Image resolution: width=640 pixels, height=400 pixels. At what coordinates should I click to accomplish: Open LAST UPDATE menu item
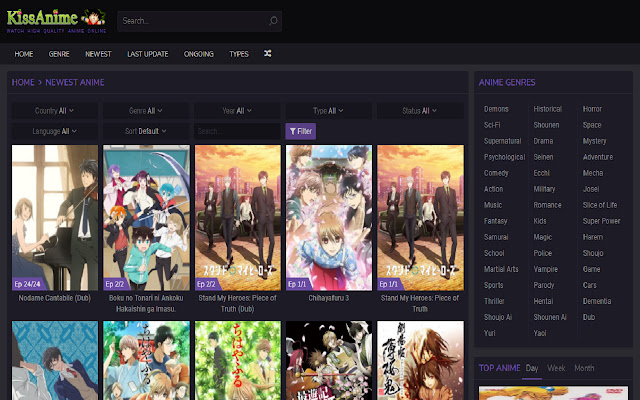[x=148, y=54]
